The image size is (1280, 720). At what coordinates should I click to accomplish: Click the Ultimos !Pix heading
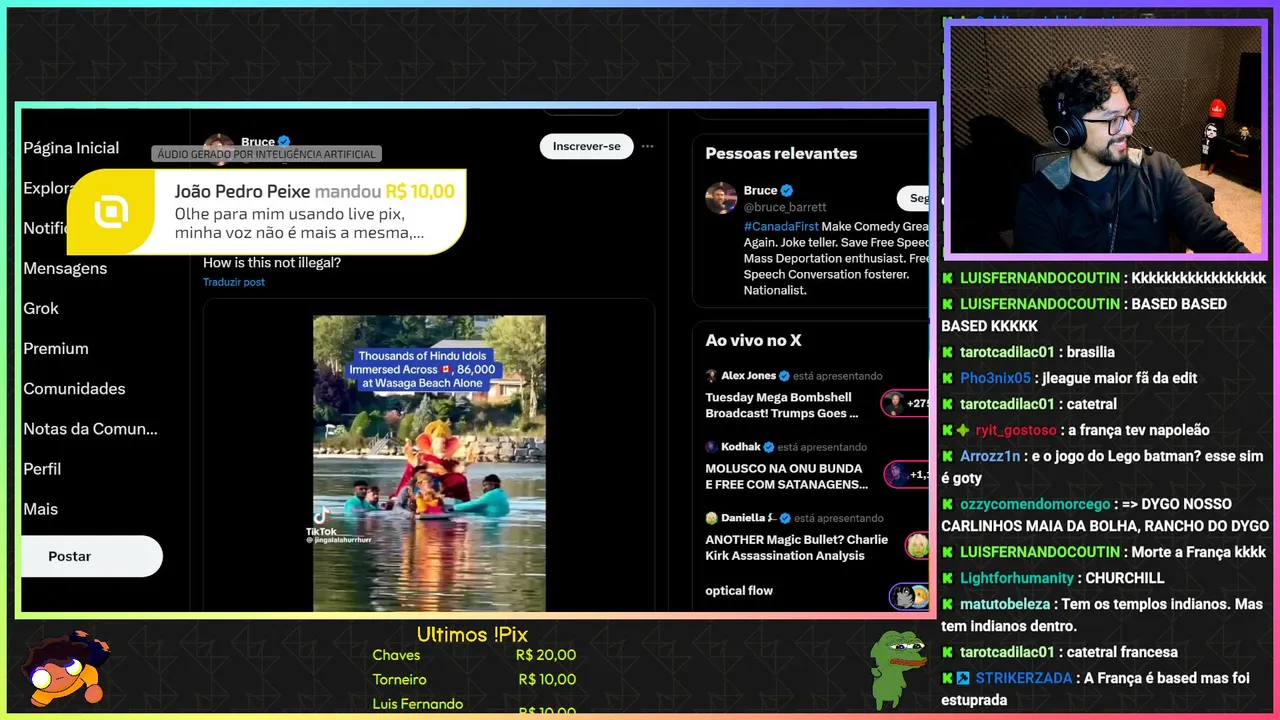tap(472, 635)
